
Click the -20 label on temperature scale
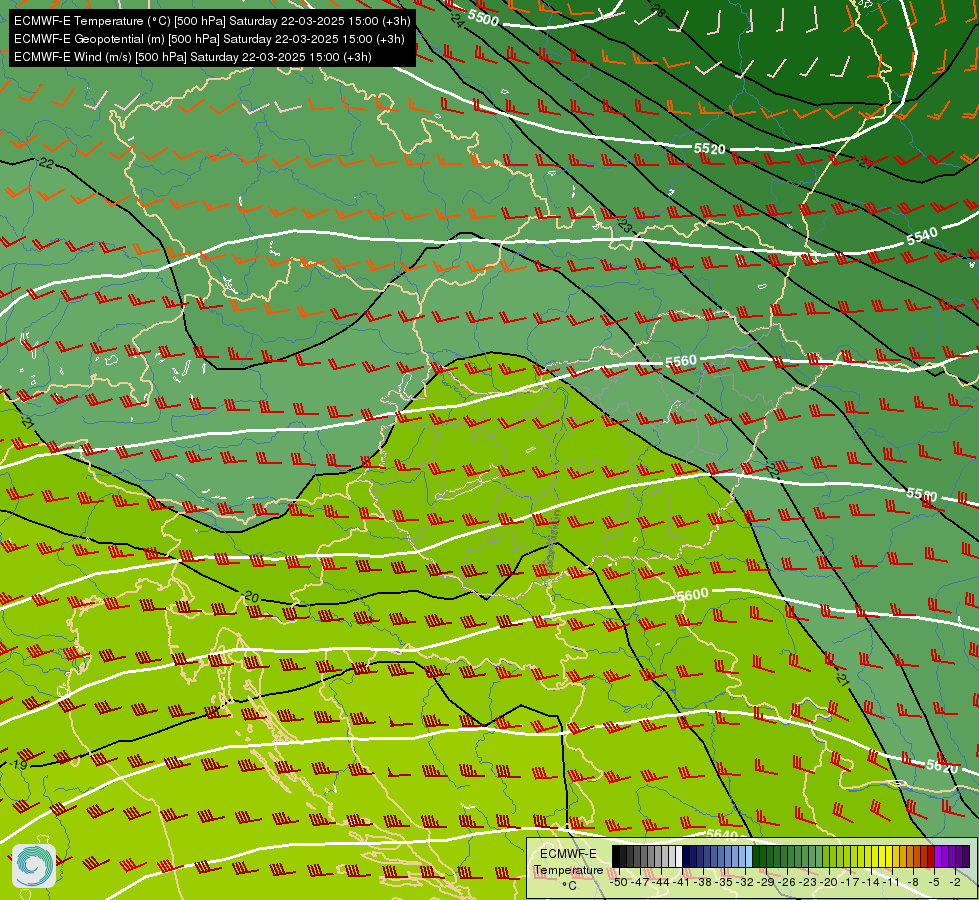click(x=829, y=882)
